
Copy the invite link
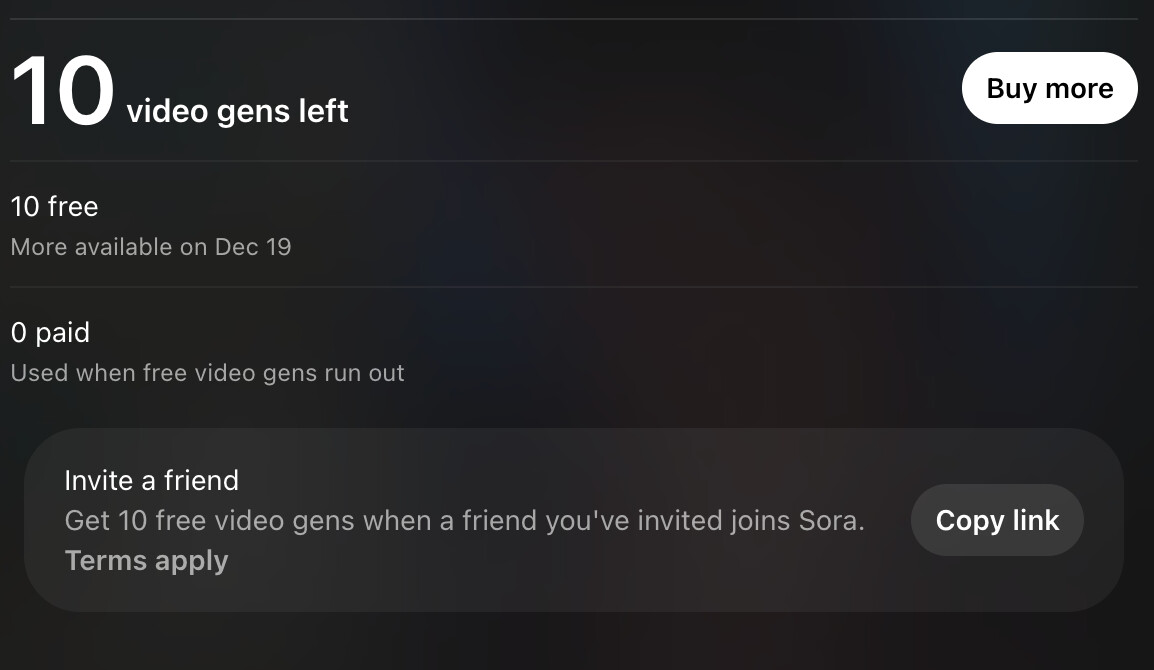point(997,520)
